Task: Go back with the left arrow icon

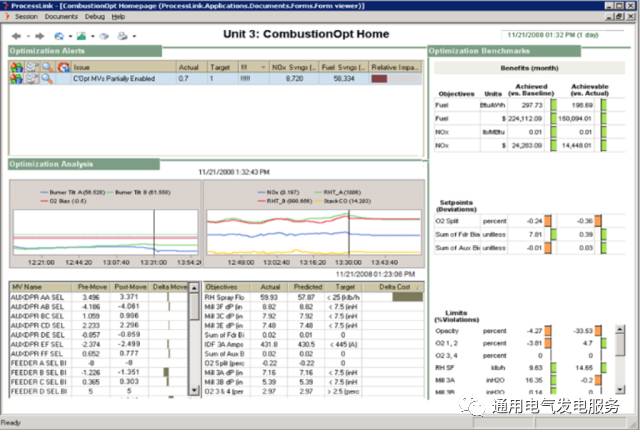Action: [17, 36]
